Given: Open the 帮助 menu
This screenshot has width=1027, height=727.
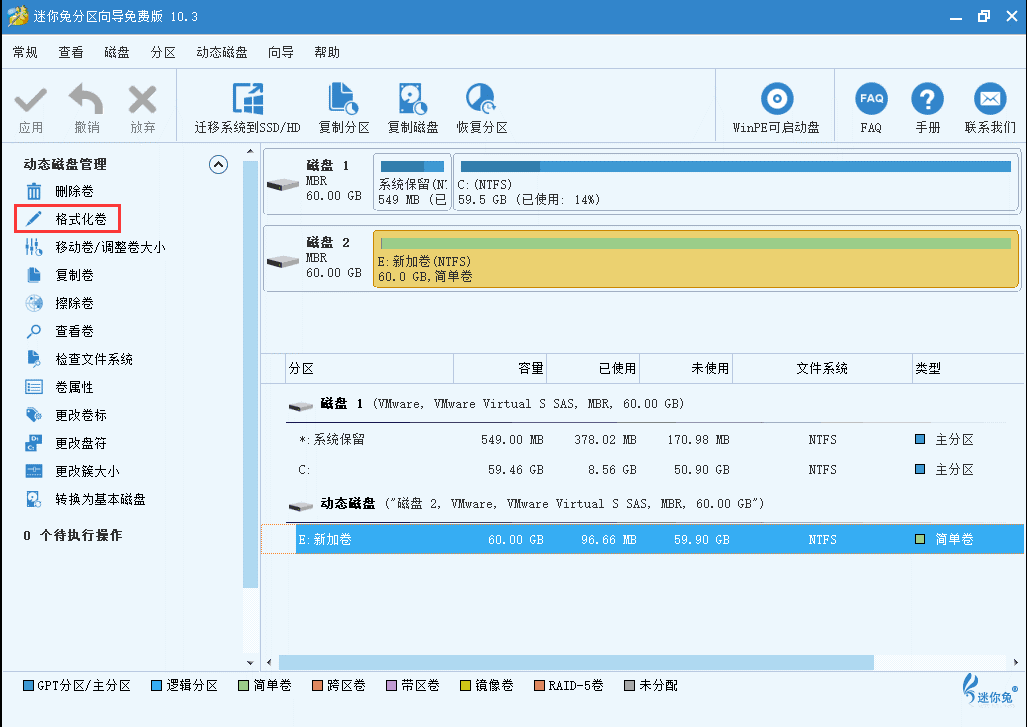Looking at the screenshot, I should tap(327, 52).
